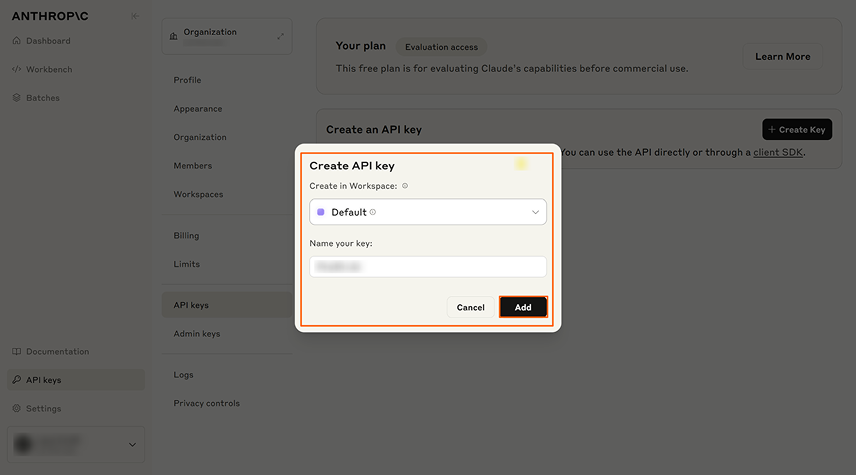Click info icon beside Default workspace
Viewport: 856px width, 475px height.
373,212
